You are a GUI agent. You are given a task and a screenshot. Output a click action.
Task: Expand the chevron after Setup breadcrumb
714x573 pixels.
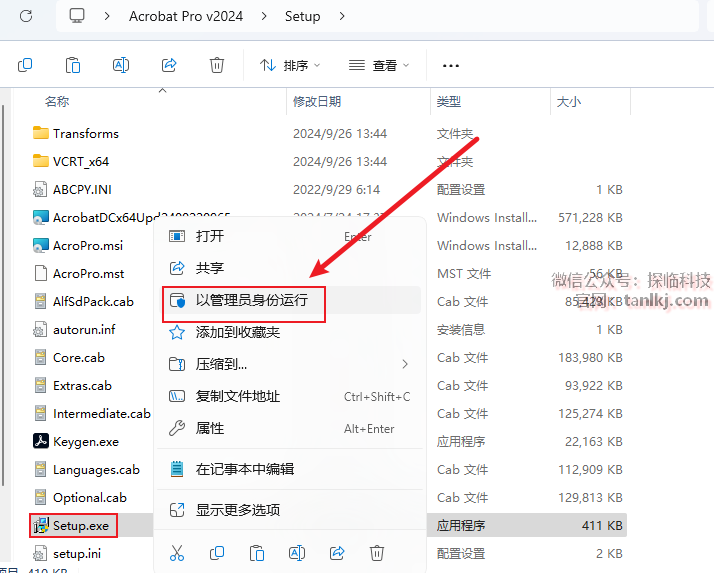coord(342,16)
